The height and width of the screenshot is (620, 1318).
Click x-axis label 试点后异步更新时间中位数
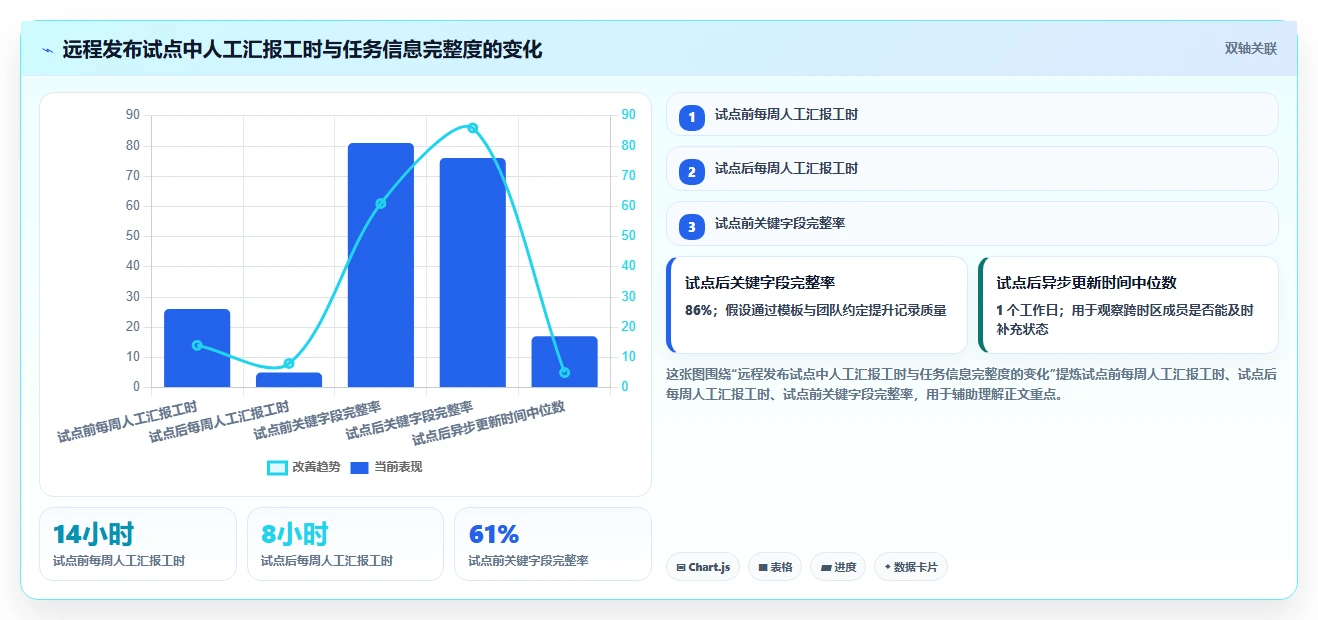pyautogui.click(x=489, y=423)
